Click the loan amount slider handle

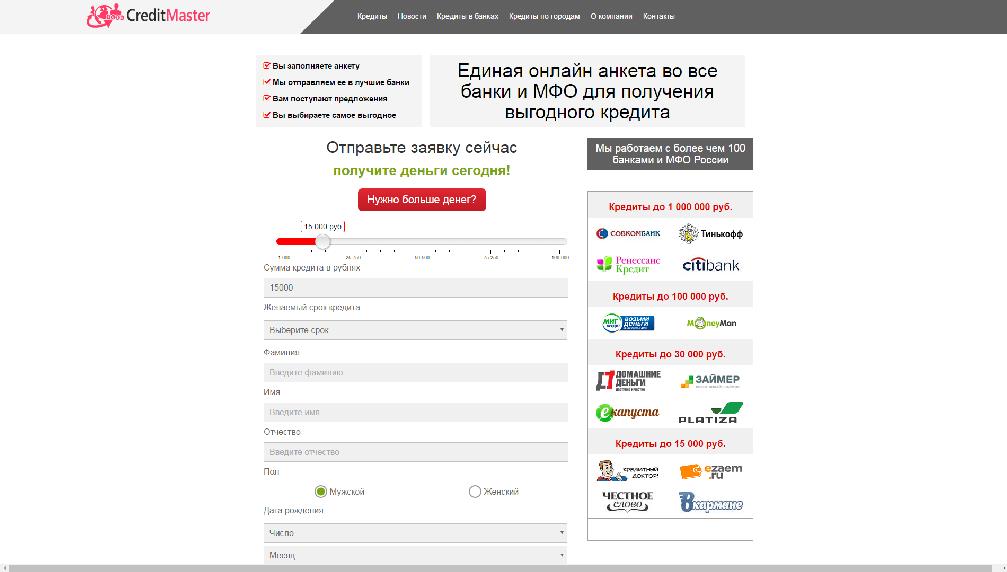click(323, 241)
